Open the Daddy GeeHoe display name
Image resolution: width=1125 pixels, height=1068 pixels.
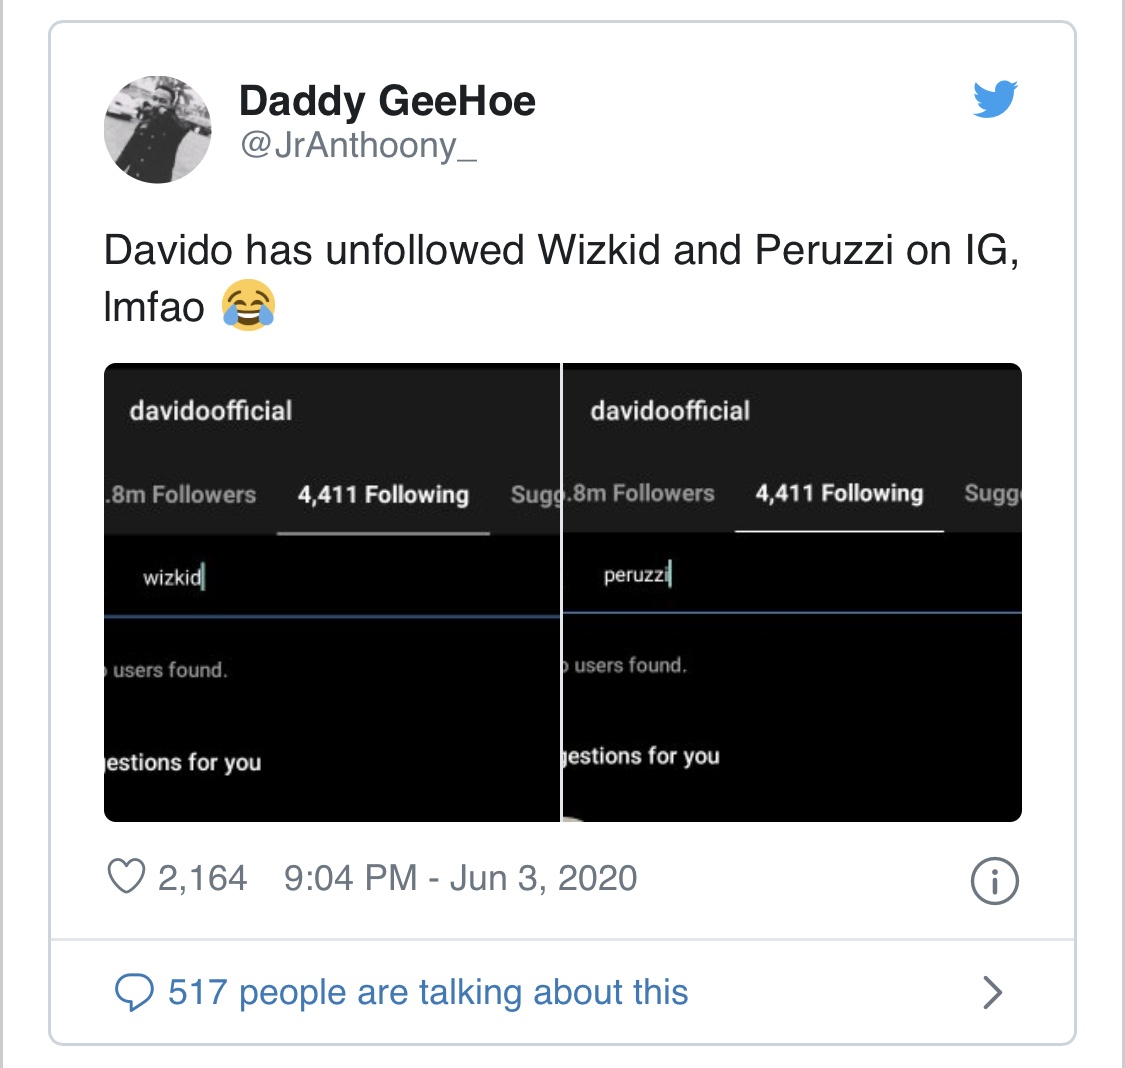click(x=387, y=101)
